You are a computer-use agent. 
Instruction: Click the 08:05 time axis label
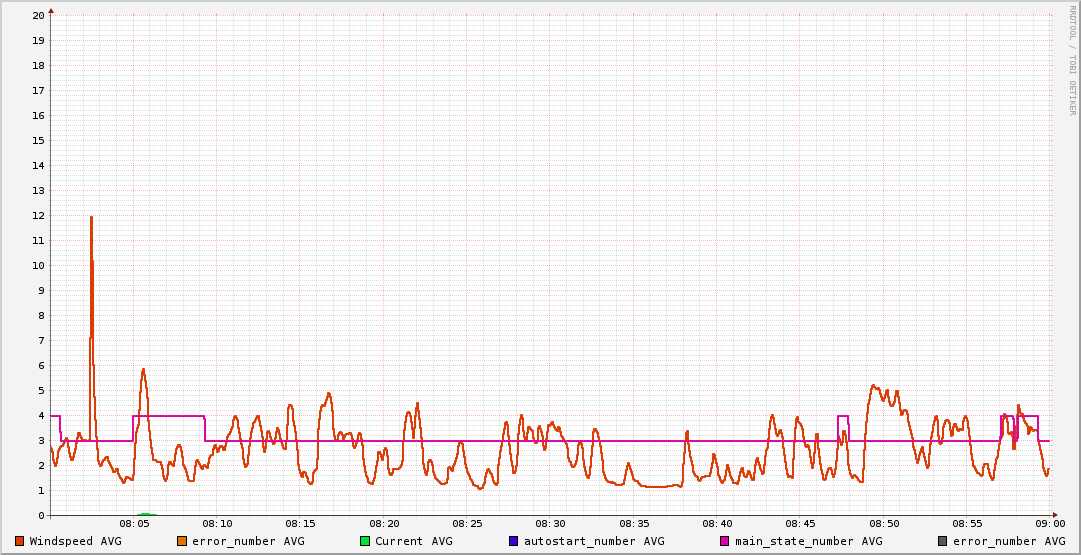tap(134, 523)
